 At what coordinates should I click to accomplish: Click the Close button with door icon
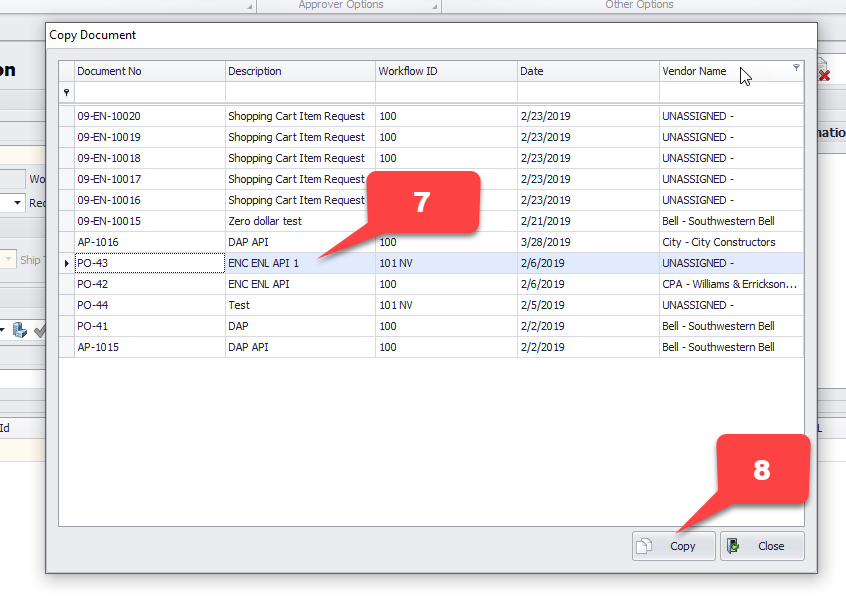761,546
